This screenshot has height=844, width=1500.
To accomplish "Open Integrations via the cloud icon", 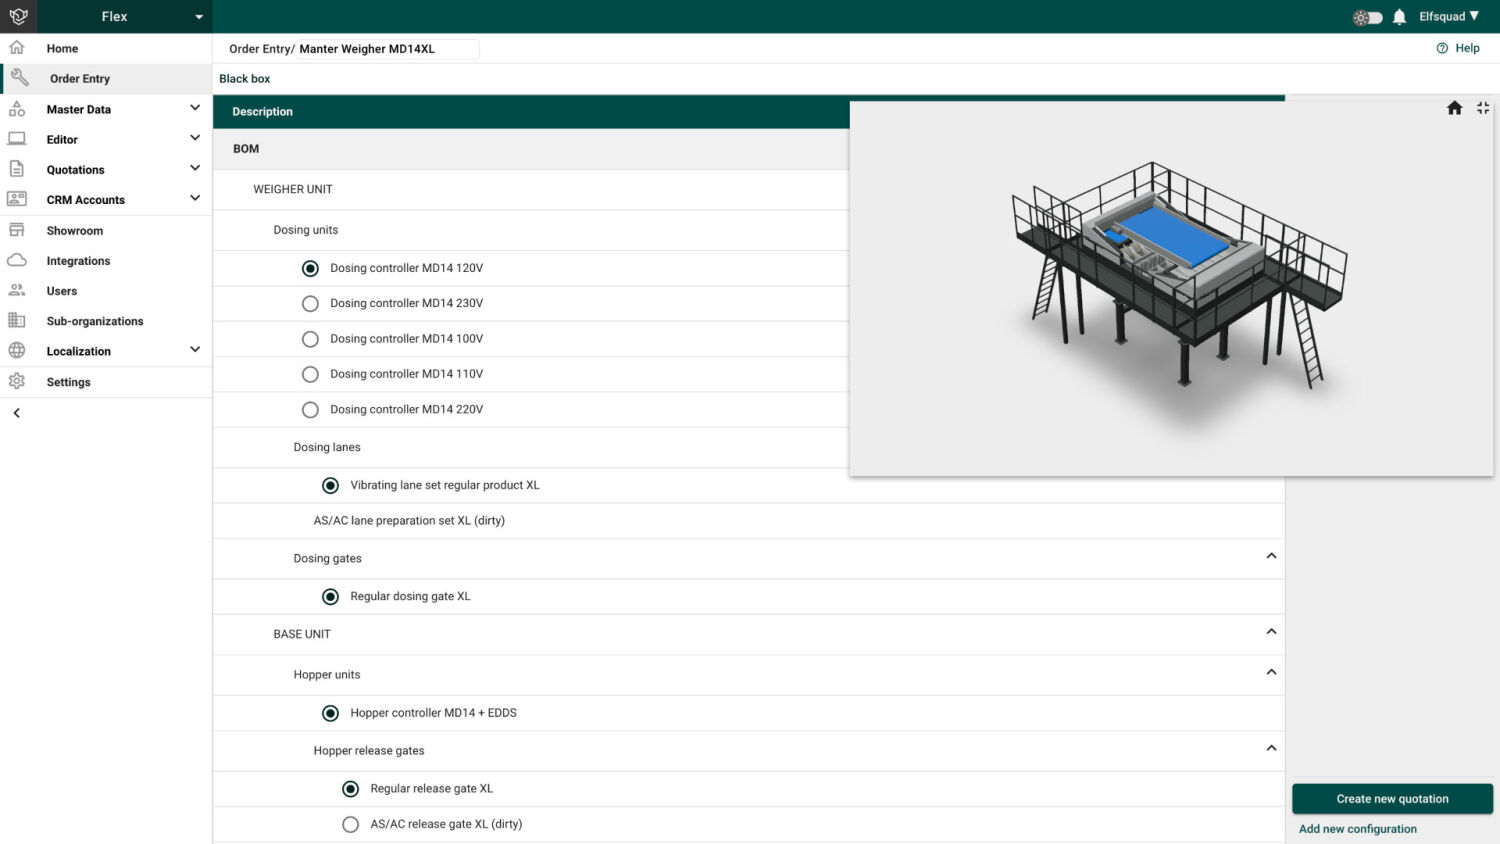I will tap(17, 260).
